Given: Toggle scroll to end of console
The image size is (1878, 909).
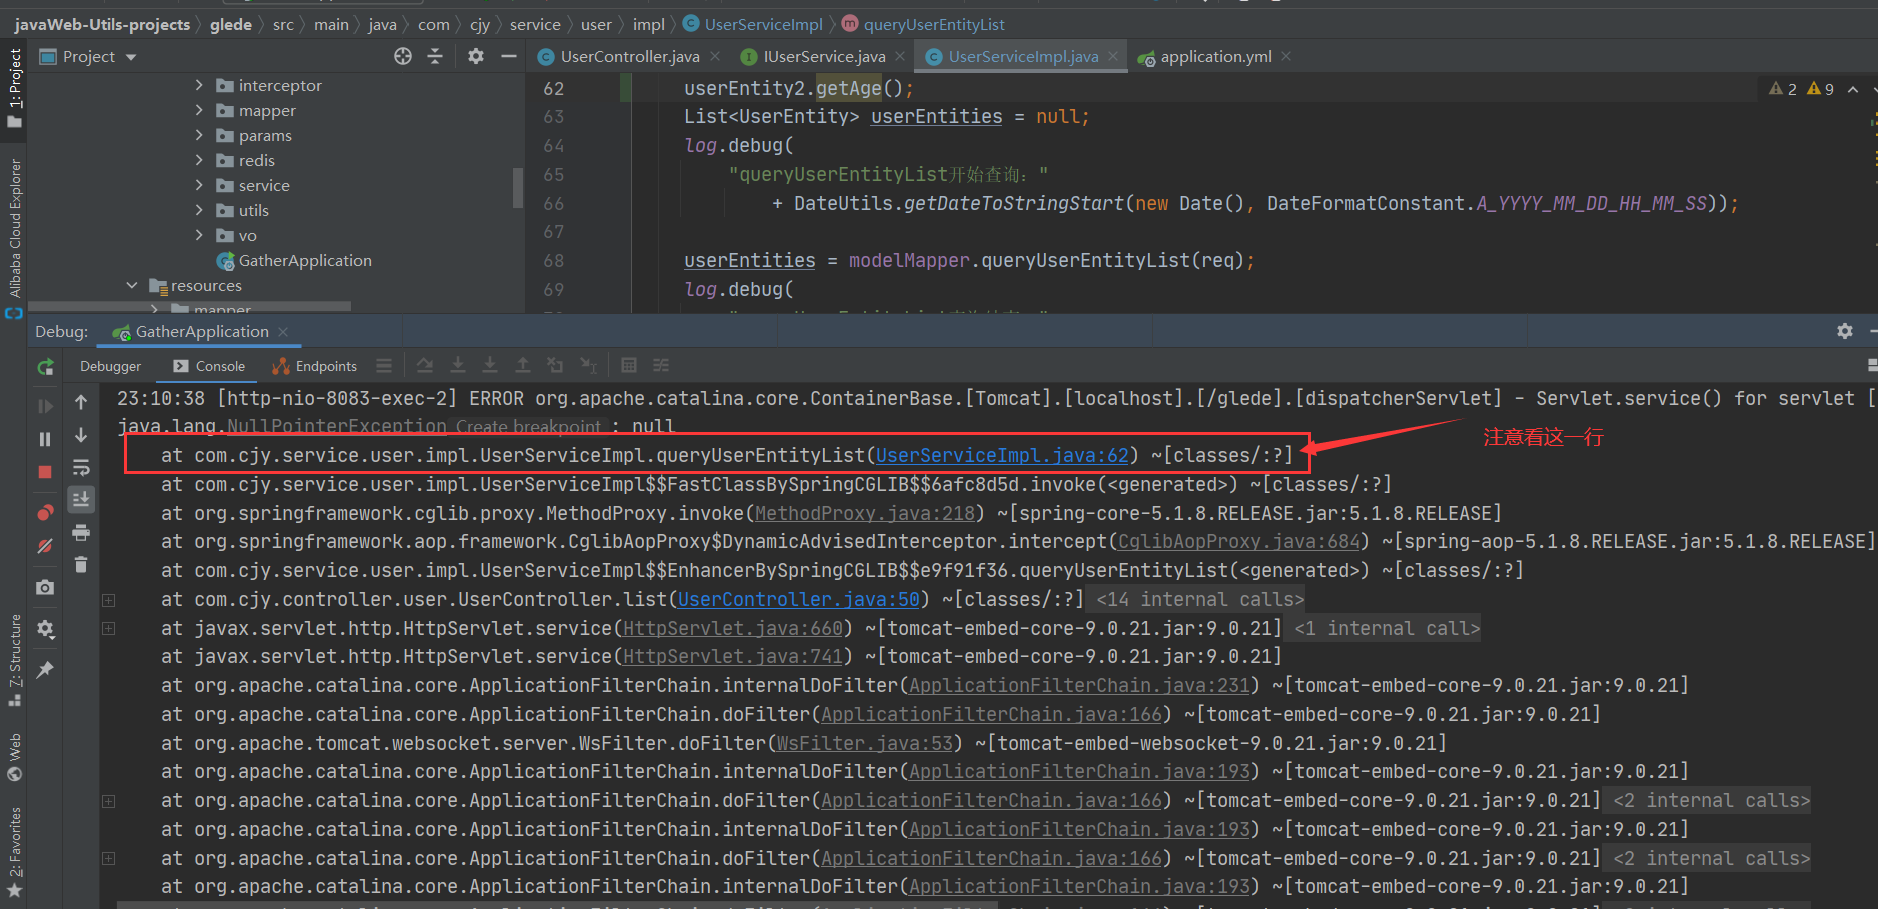Looking at the screenshot, I should point(81,499).
